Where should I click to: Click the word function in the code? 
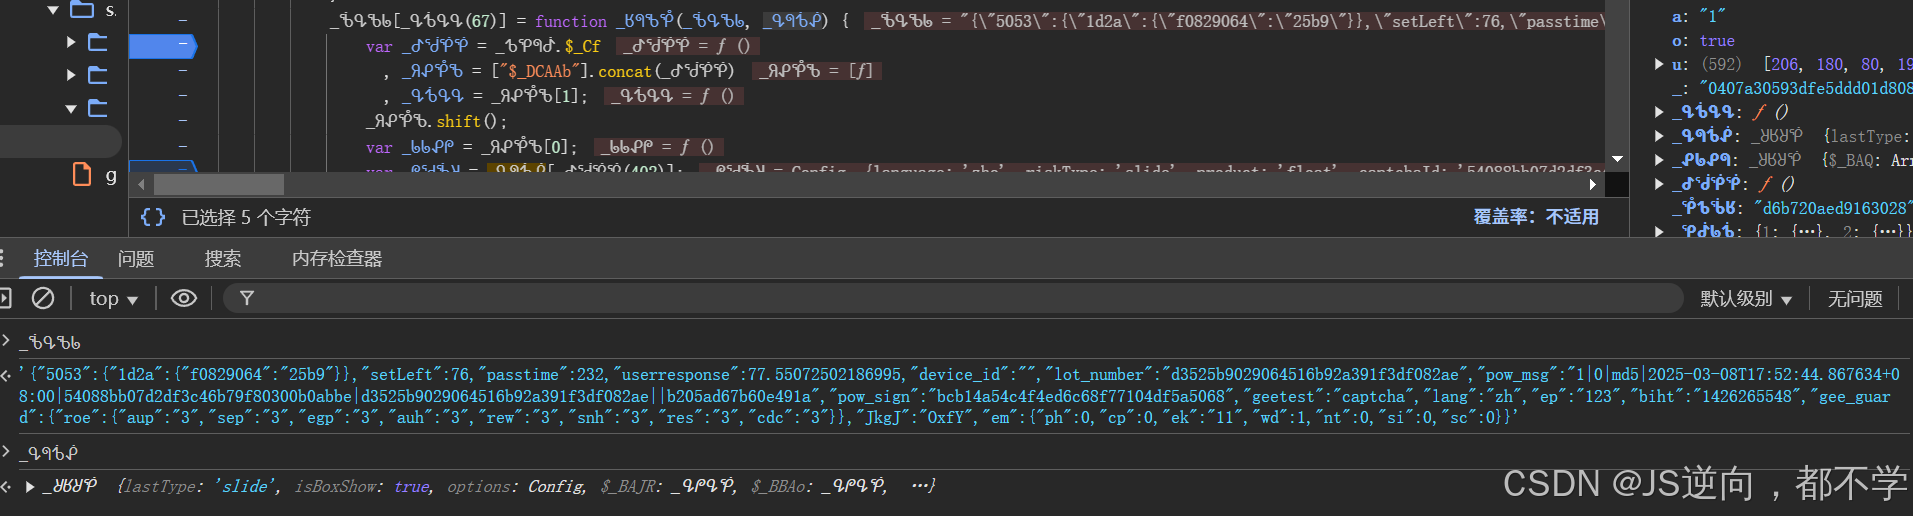pyautogui.click(x=570, y=21)
